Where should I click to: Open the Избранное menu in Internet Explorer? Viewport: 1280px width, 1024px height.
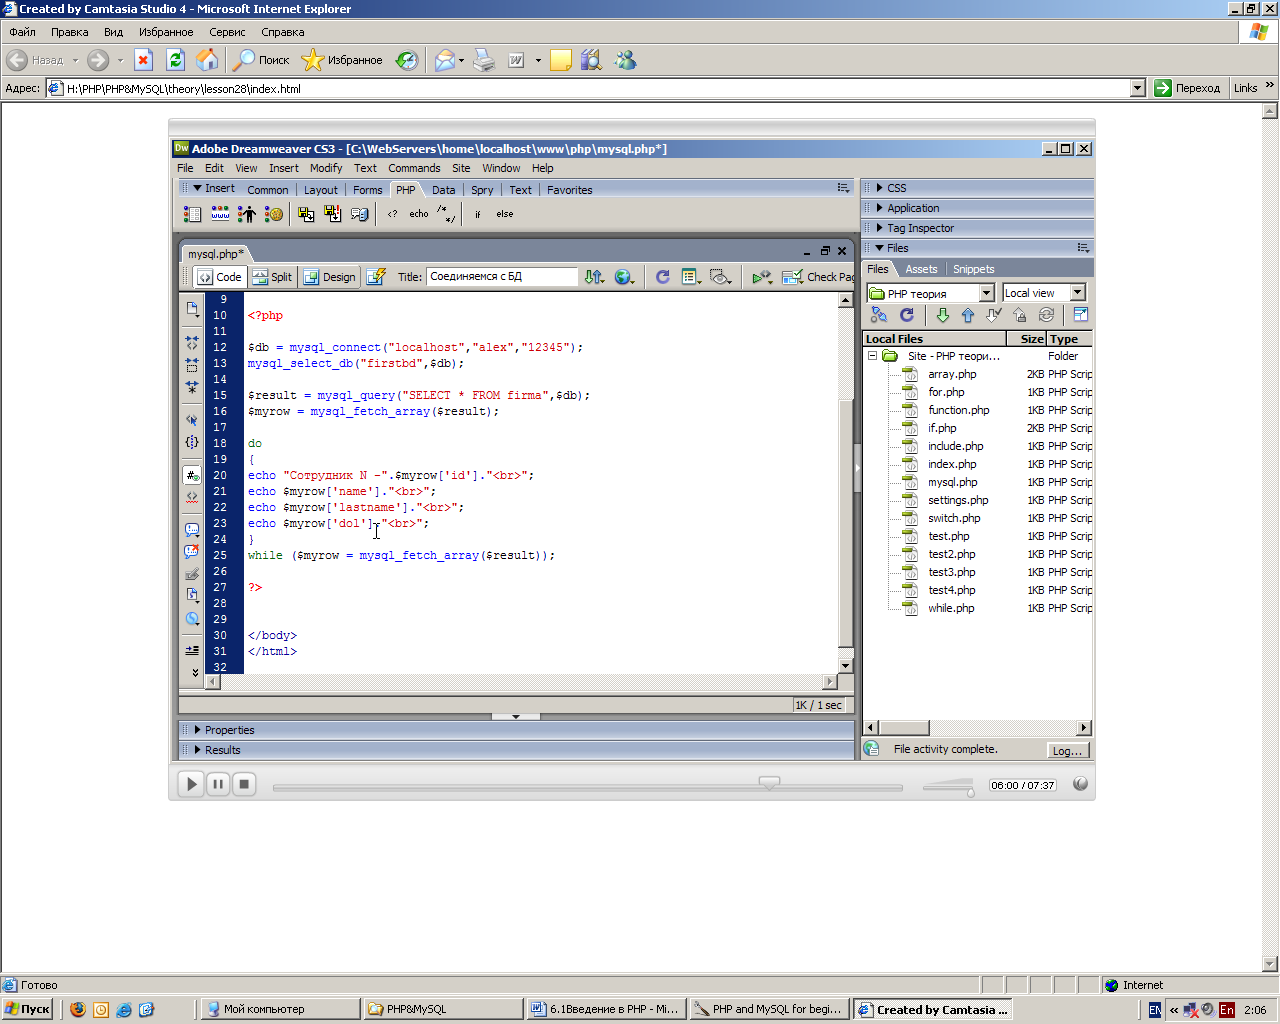[166, 32]
